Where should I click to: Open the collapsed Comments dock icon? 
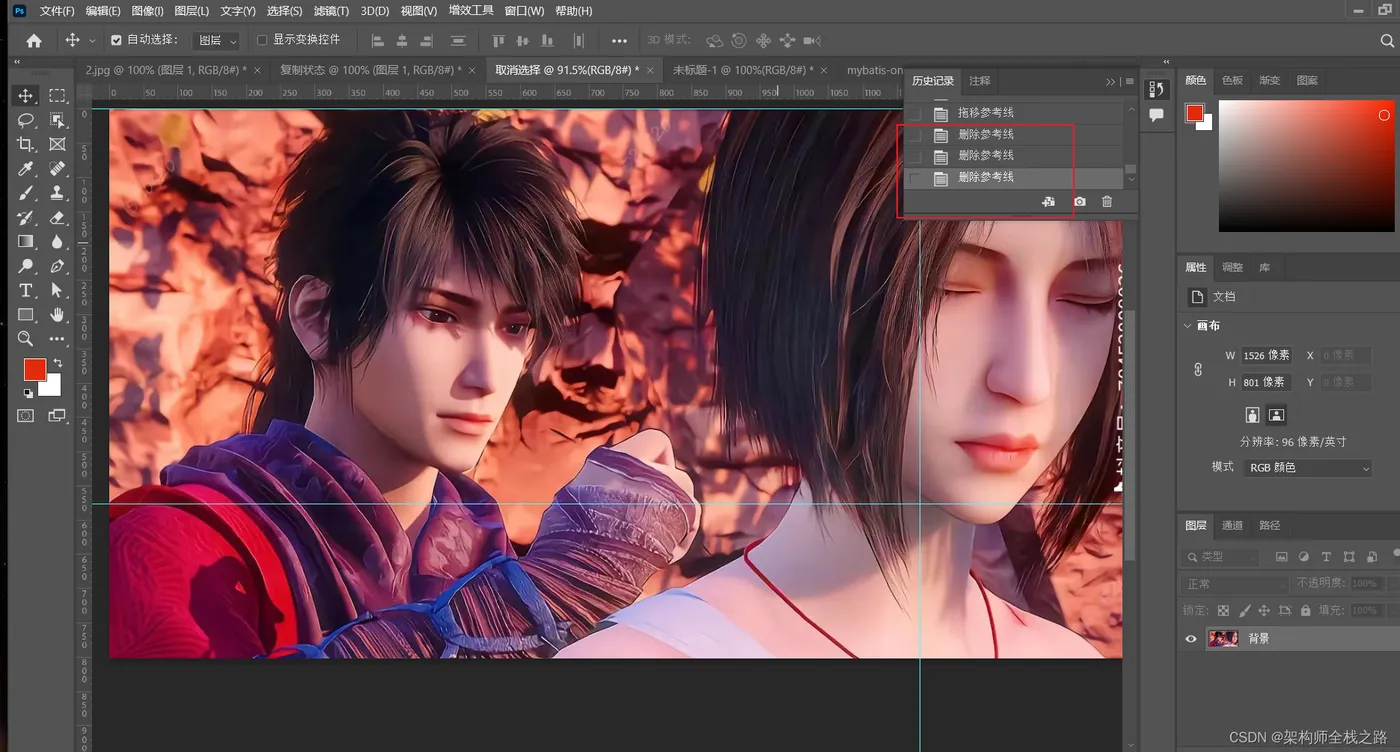1156,115
